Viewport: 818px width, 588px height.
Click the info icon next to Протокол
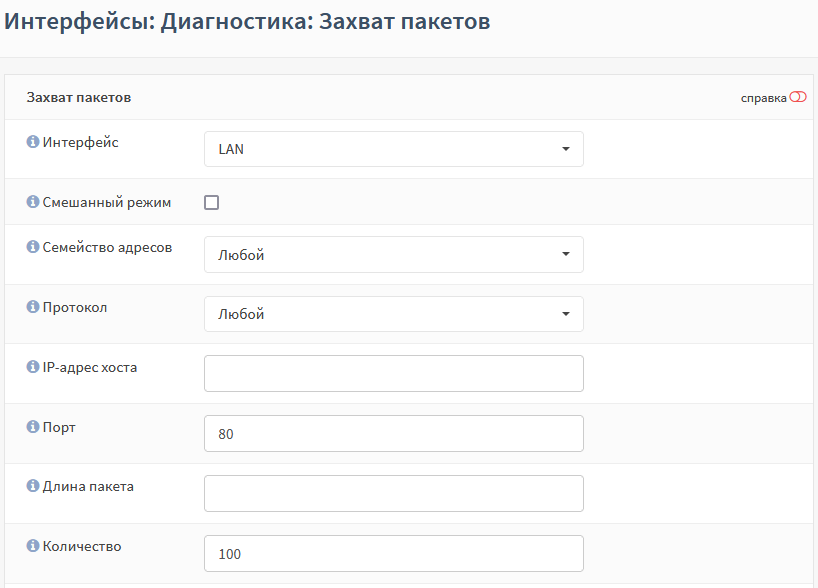tap(33, 307)
